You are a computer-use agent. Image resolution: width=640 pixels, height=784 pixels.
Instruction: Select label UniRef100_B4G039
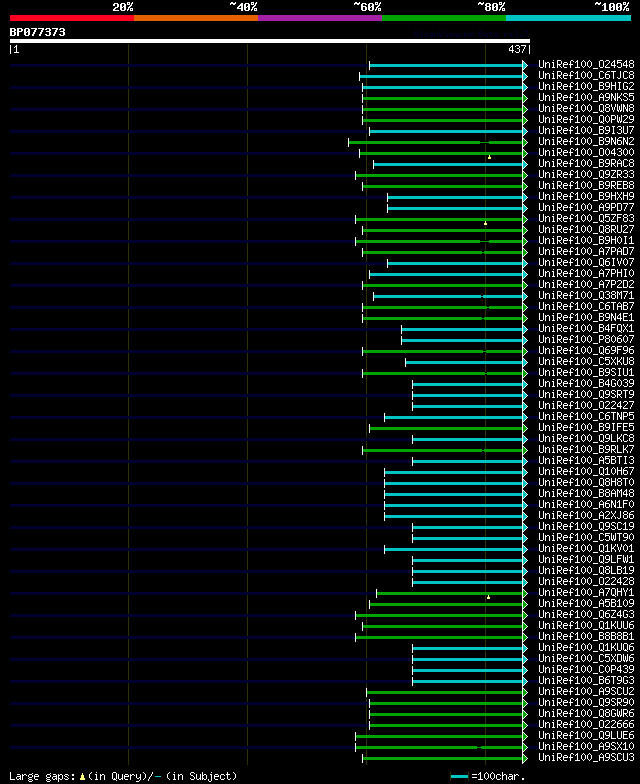click(x=586, y=384)
